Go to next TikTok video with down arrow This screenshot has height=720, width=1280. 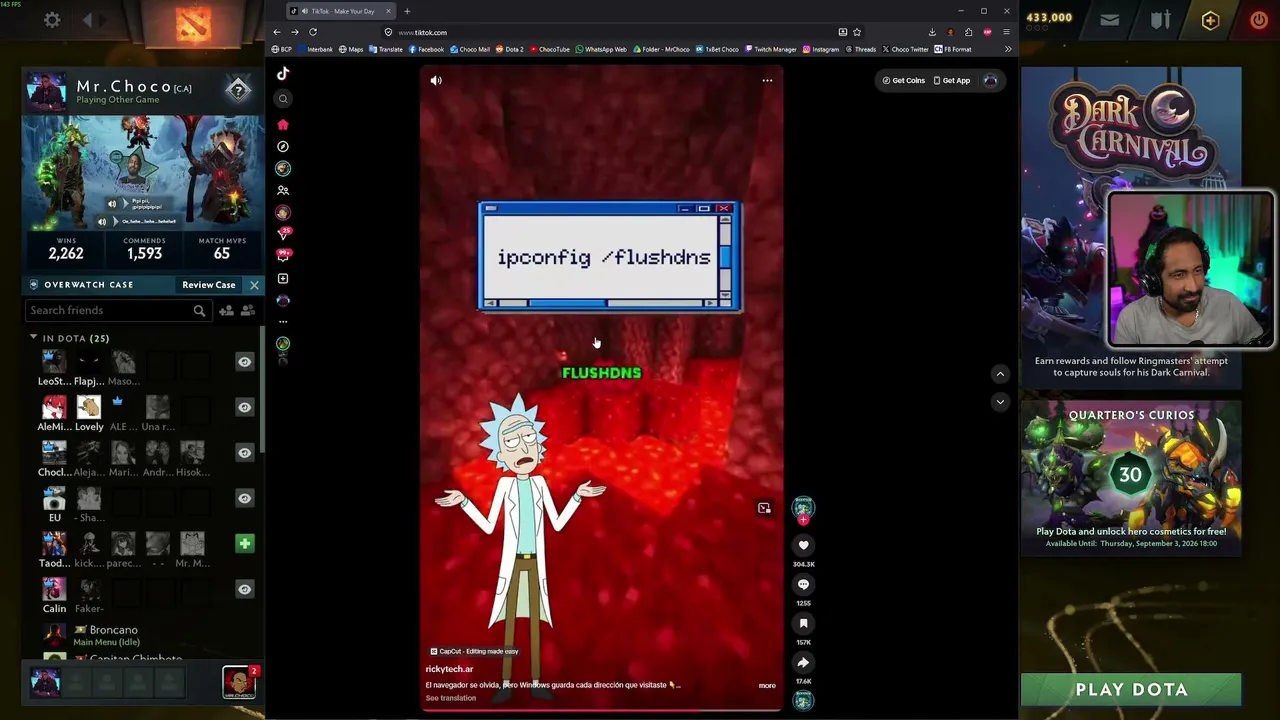[x=1000, y=402]
